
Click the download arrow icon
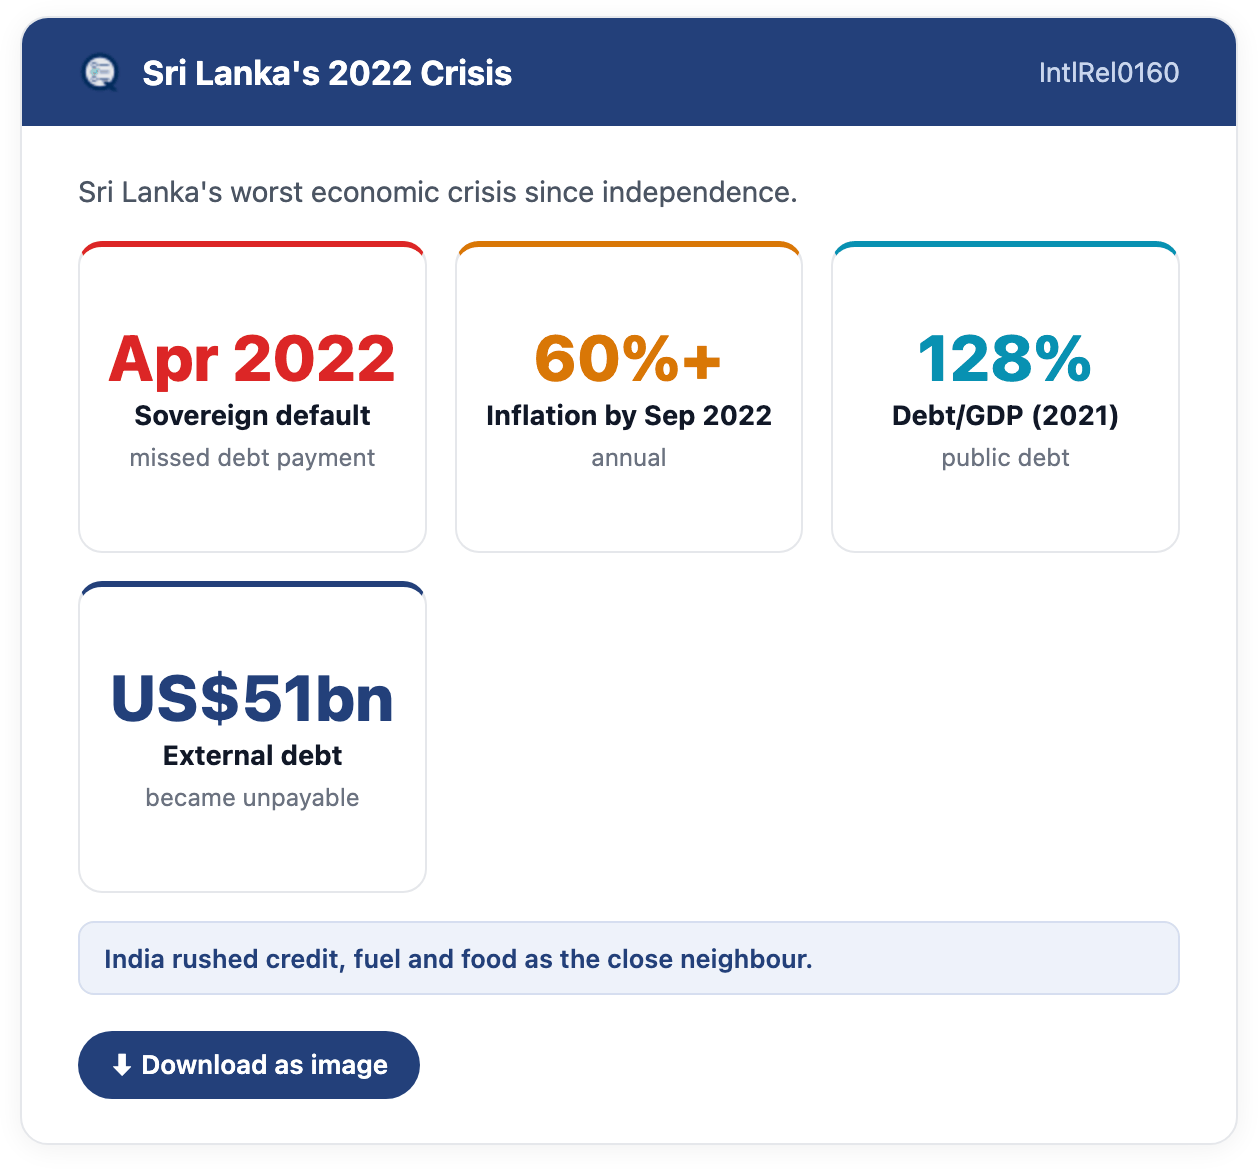(122, 1065)
